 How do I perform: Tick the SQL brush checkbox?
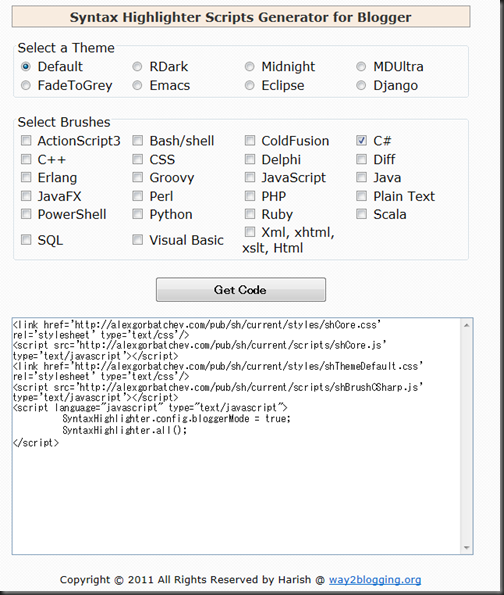tap(26, 240)
